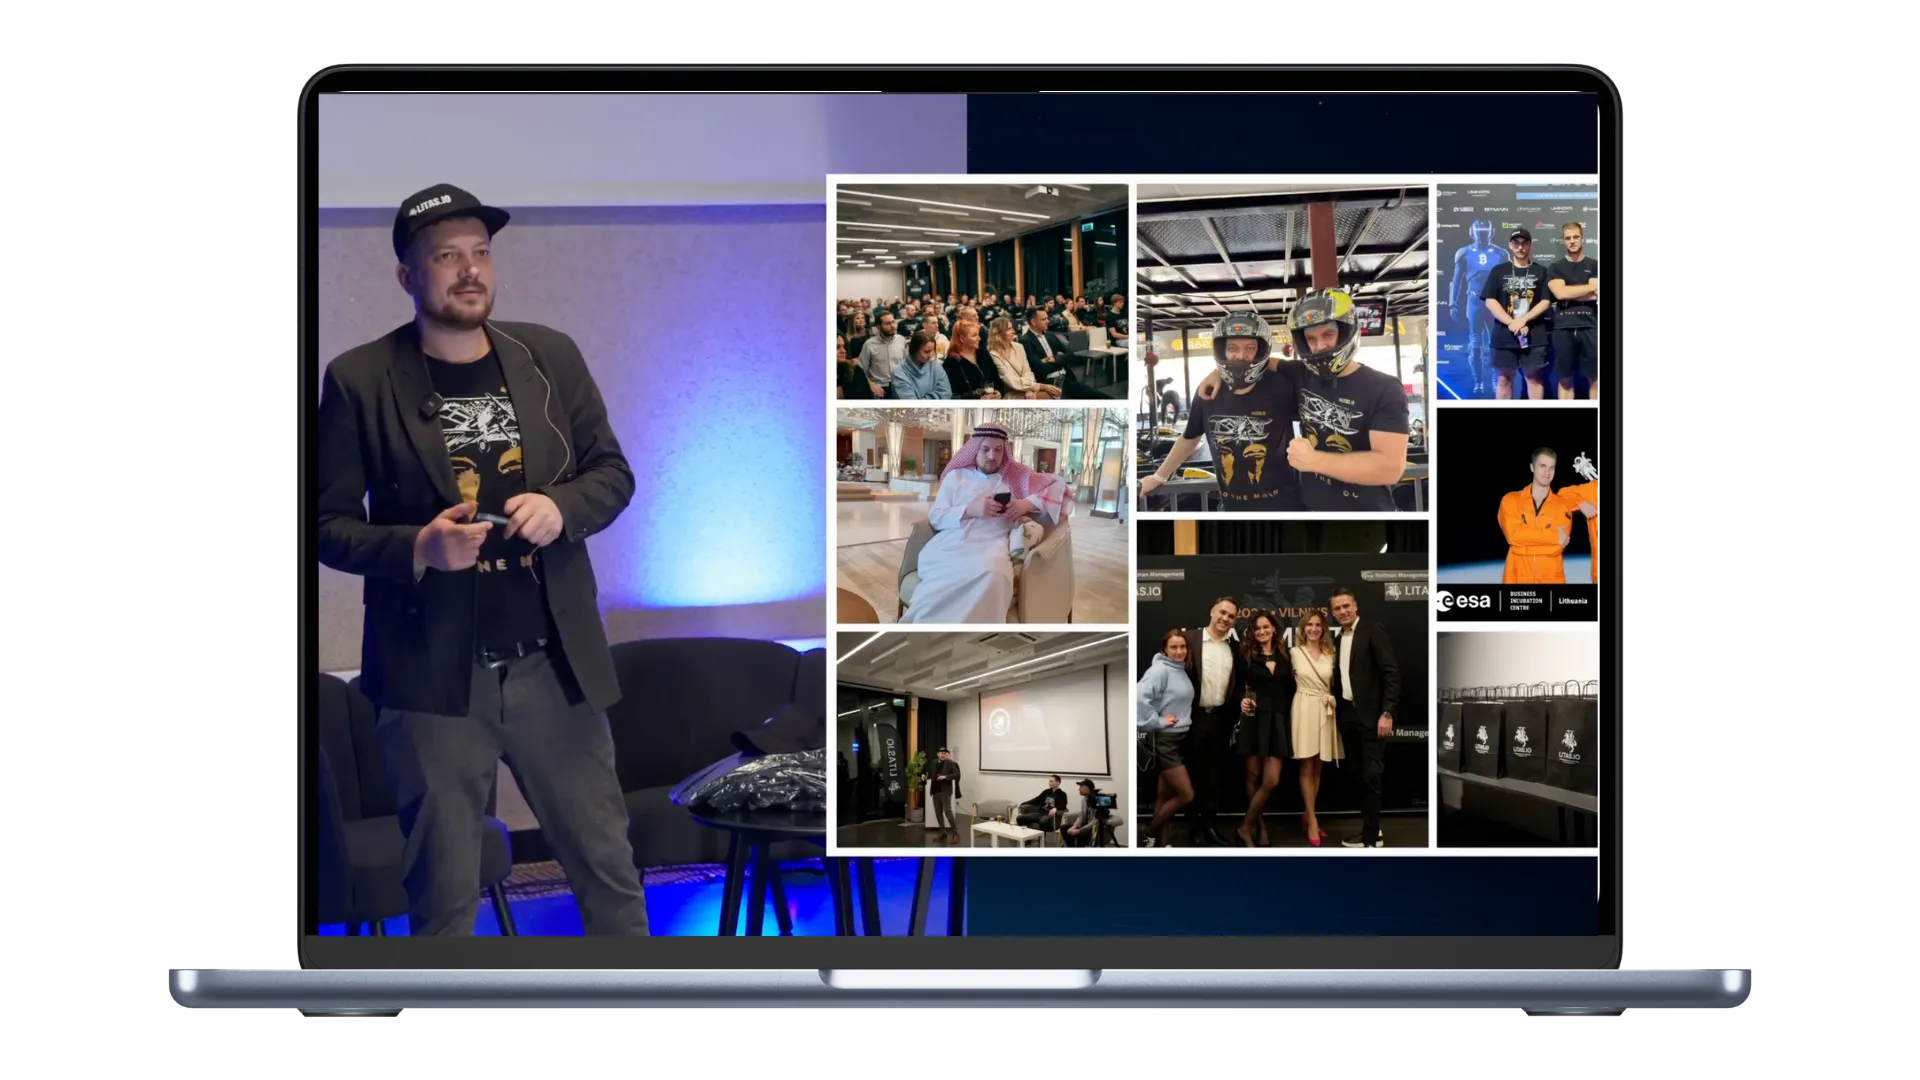Click the 'Lithuania' label in the ESA banner

(x=1573, y=601)
